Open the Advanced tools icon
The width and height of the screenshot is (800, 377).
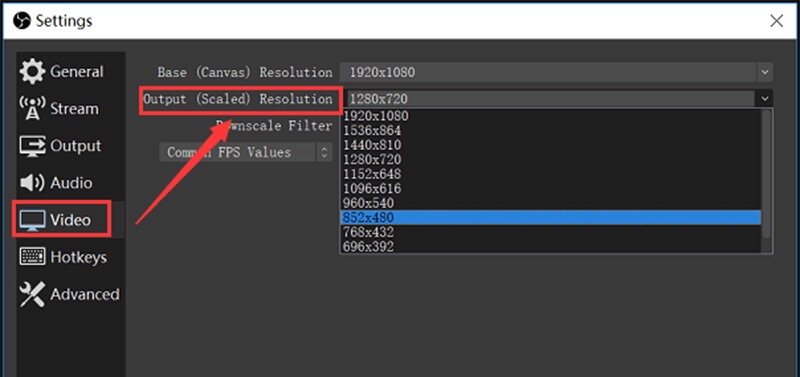32,294
